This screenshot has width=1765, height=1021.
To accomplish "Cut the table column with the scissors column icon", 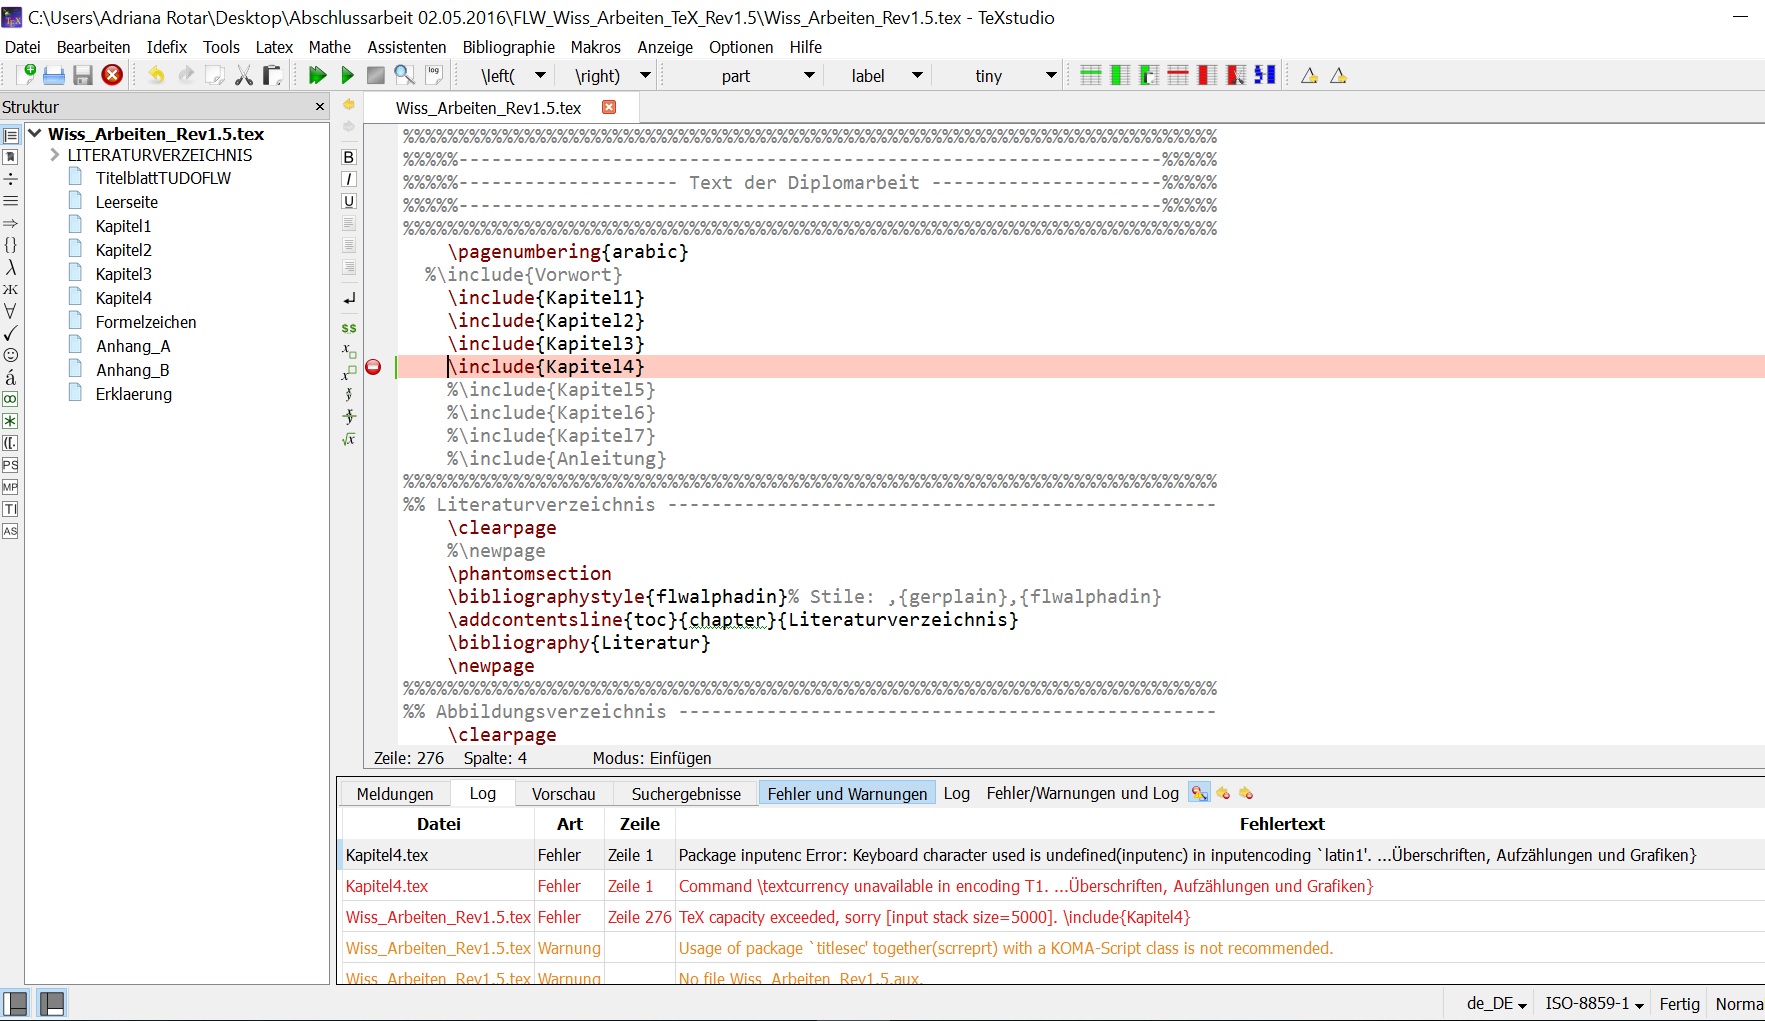I will pos(1236,75).
